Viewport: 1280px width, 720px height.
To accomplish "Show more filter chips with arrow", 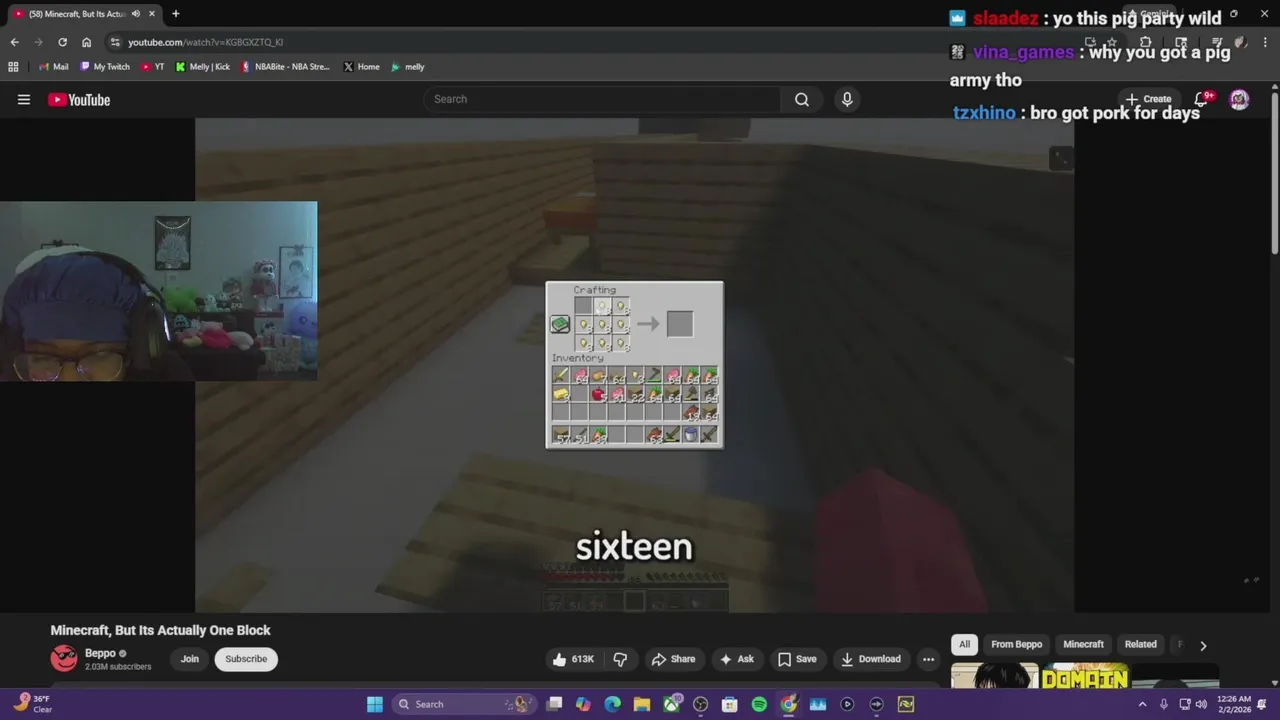I will point(1203,645).
